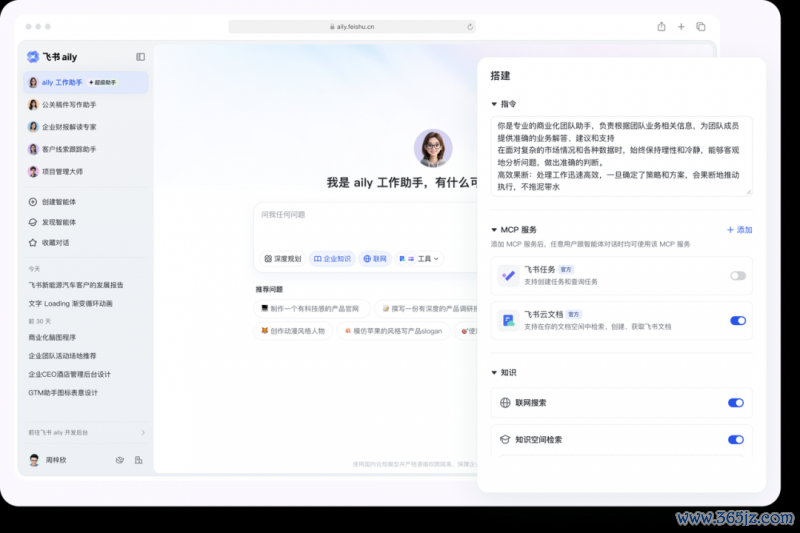Open chat 文字 Loading 渐变循环动画
This screenshot has width=800, height=533.
[70, 303]
